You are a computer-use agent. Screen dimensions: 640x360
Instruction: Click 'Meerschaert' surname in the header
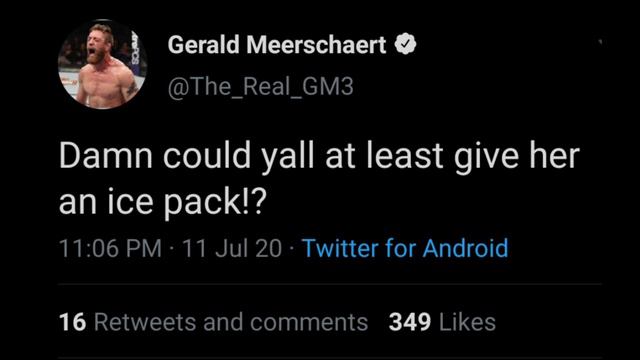(x=316, y=44)
